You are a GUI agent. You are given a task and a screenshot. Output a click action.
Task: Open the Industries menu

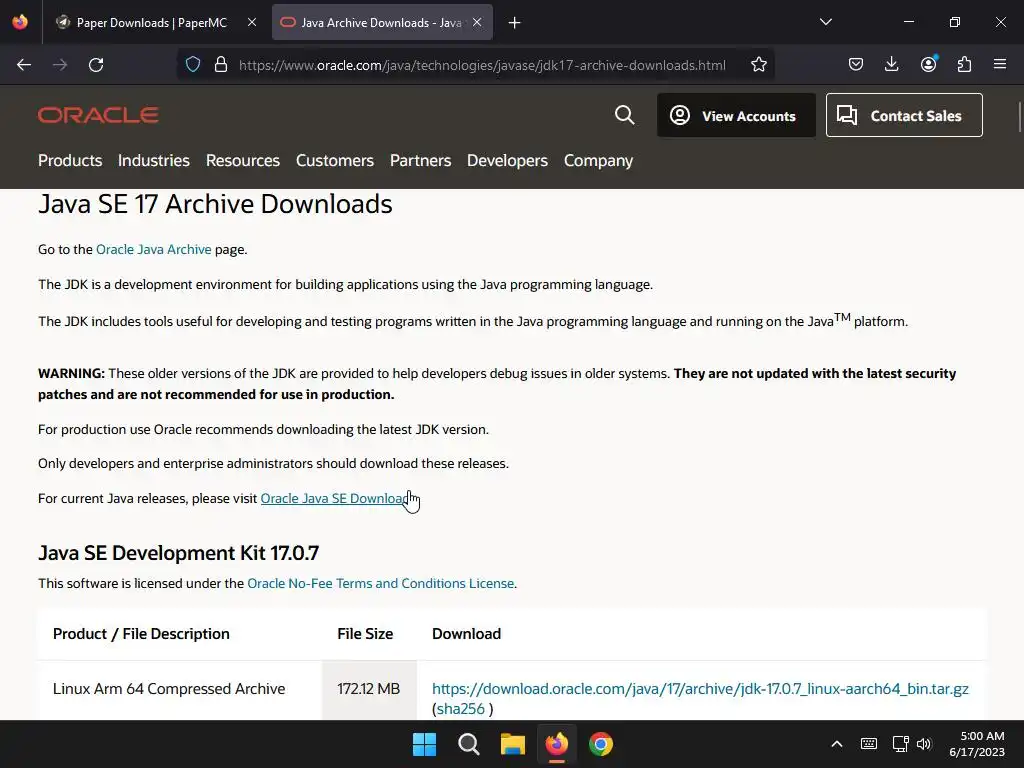153,161
